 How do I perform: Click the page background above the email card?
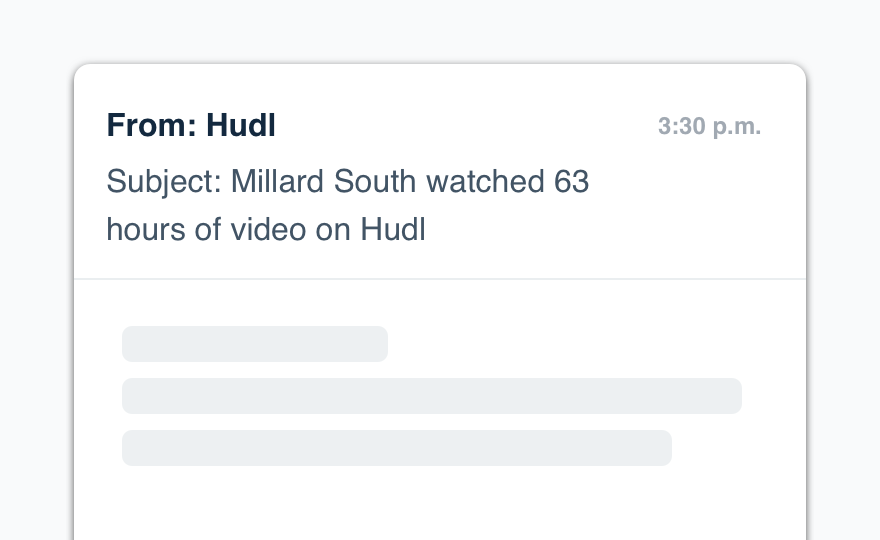[x=440, y=30]
